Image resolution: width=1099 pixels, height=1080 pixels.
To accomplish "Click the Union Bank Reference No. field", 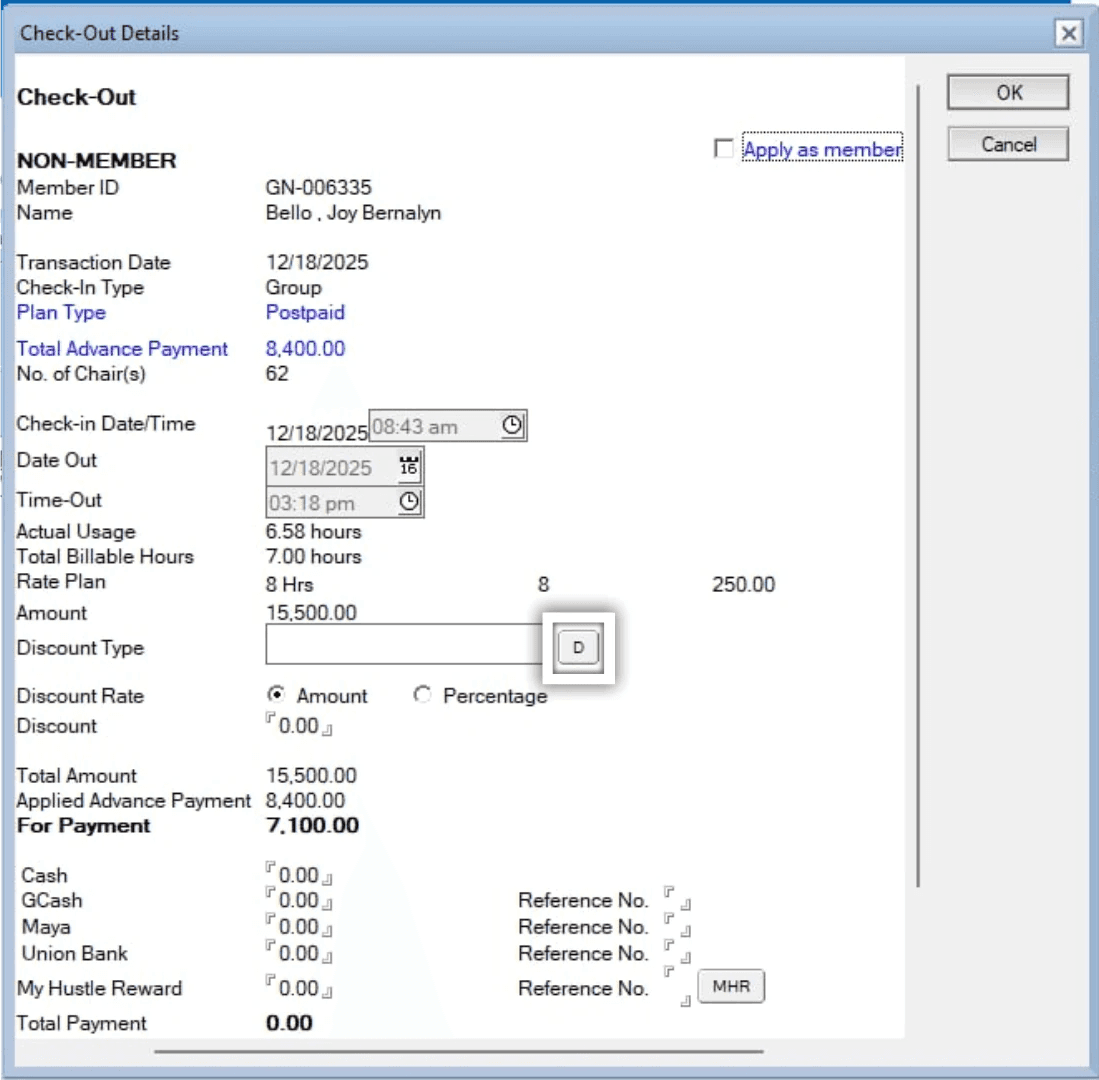I will (678, 952).
